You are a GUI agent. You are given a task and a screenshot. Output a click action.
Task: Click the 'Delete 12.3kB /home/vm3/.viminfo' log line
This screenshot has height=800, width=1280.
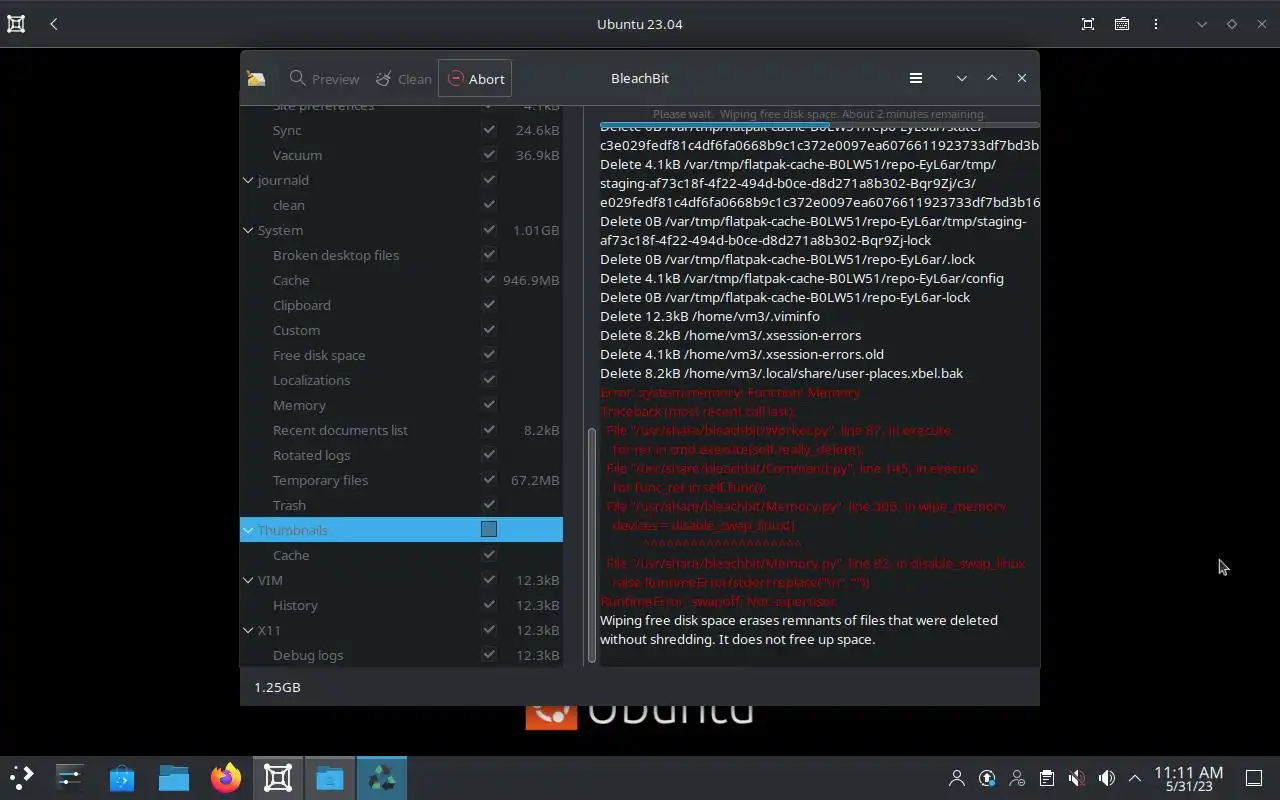tap(710, 316)
